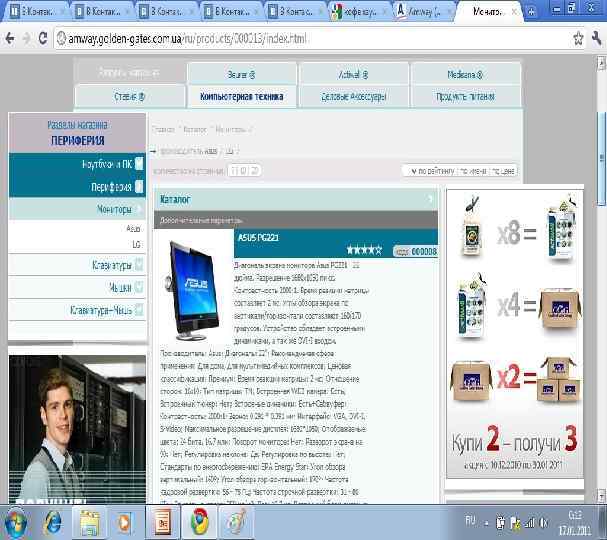Show hidden tray icons arrow
Viewport: 607px width, 540px height.
(x=486, y=523)
